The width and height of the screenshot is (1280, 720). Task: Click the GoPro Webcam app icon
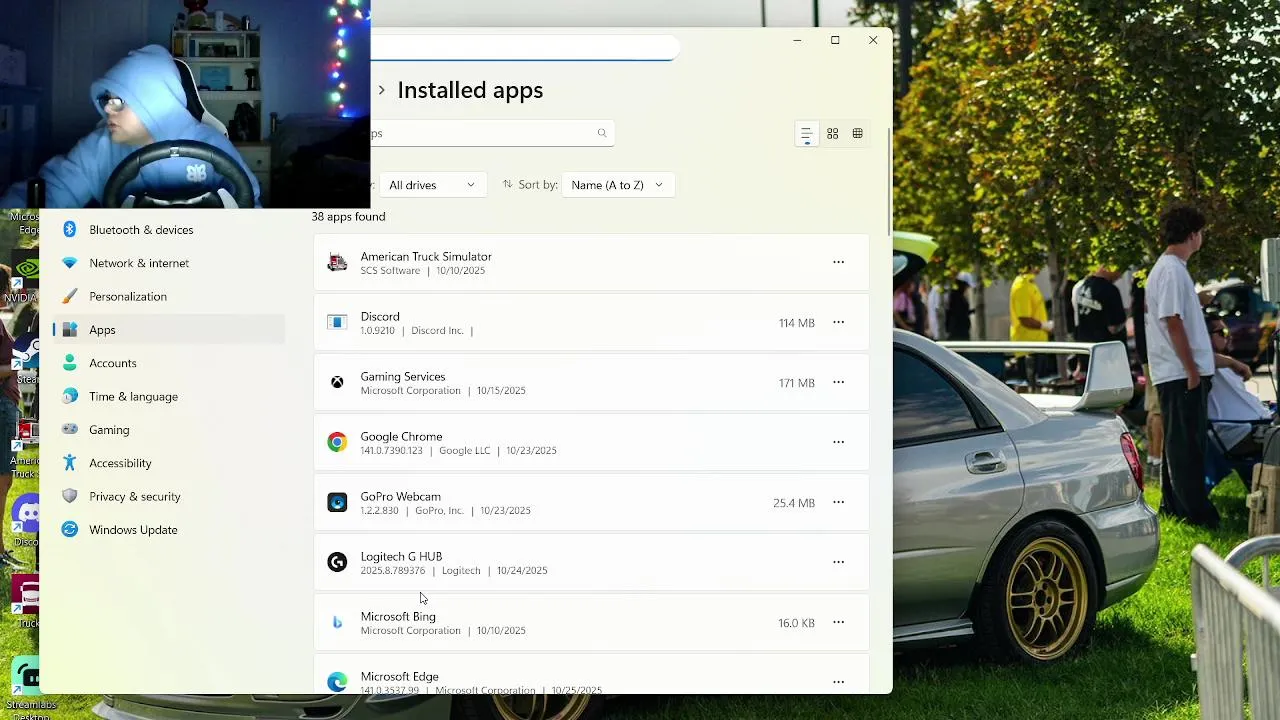(x=337, y=502)
